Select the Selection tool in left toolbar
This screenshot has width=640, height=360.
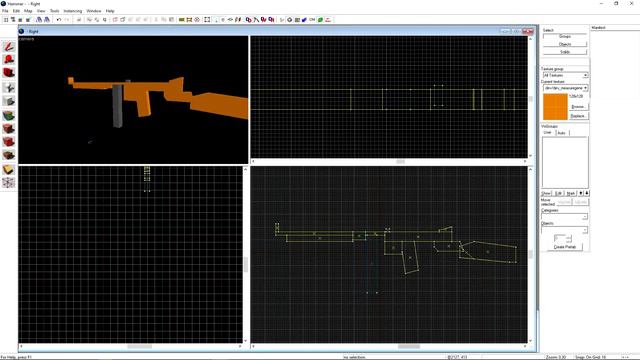point(9,46)
